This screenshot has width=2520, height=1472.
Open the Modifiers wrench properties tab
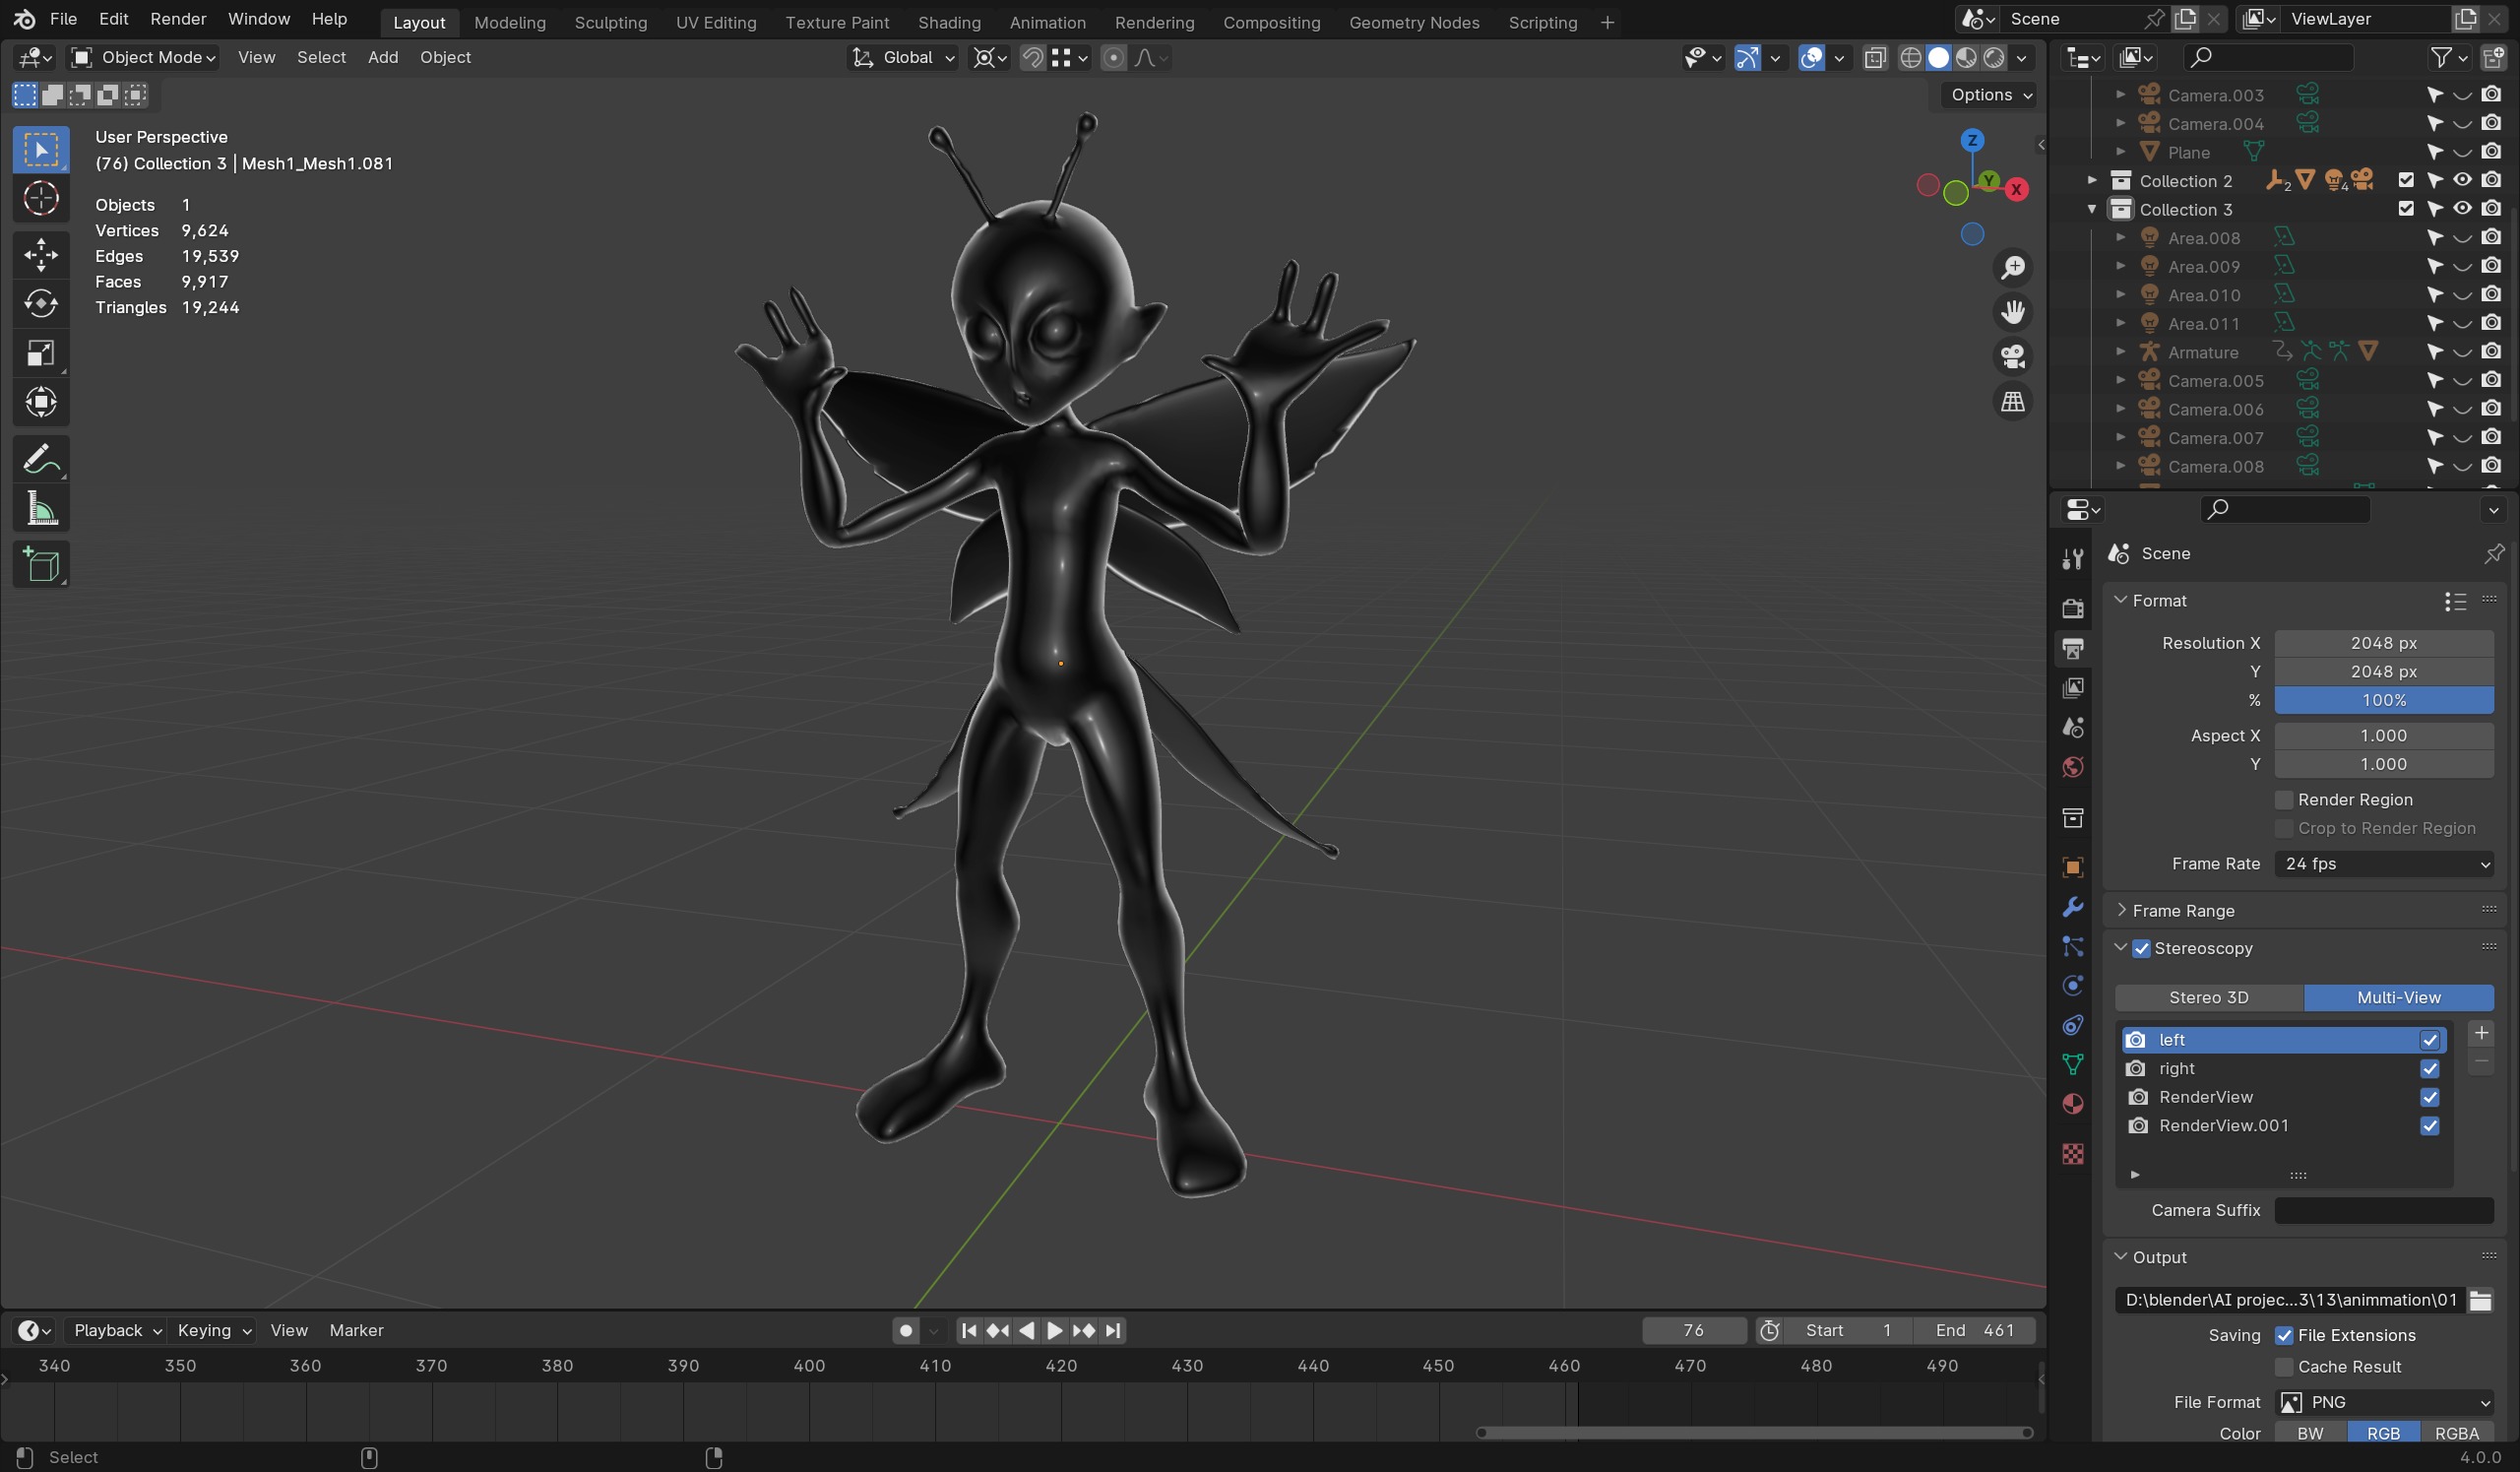pyautogui.click(x=2072, y=907)
